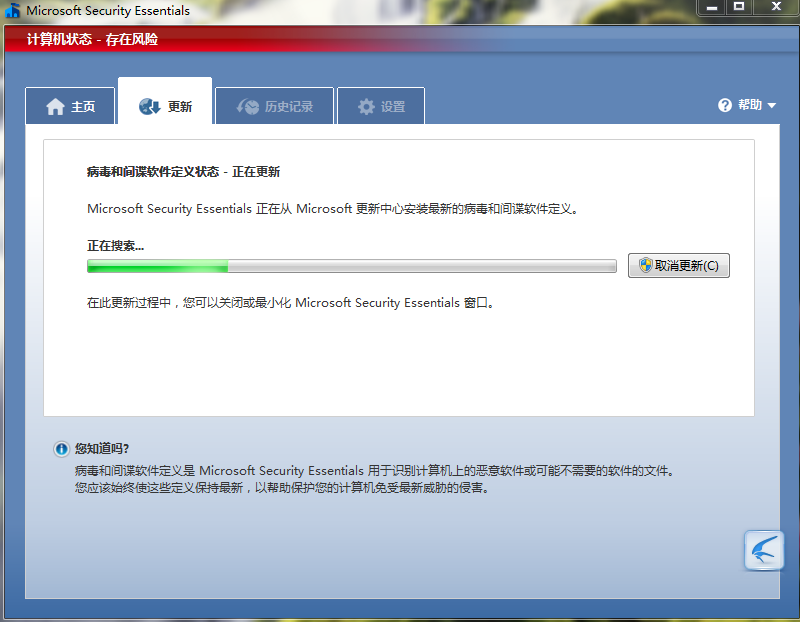Click the line mentioning Microsoft 更新中心

pos(333,209)
